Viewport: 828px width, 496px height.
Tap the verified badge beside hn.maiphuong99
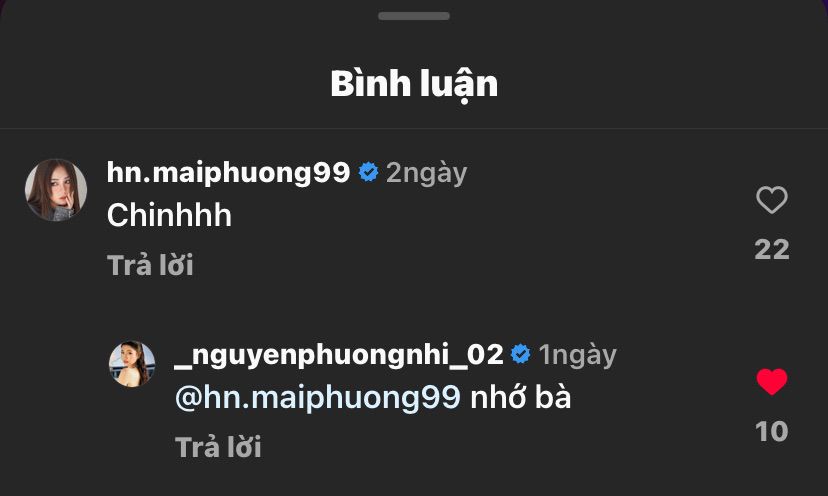(x=369, y=172)
